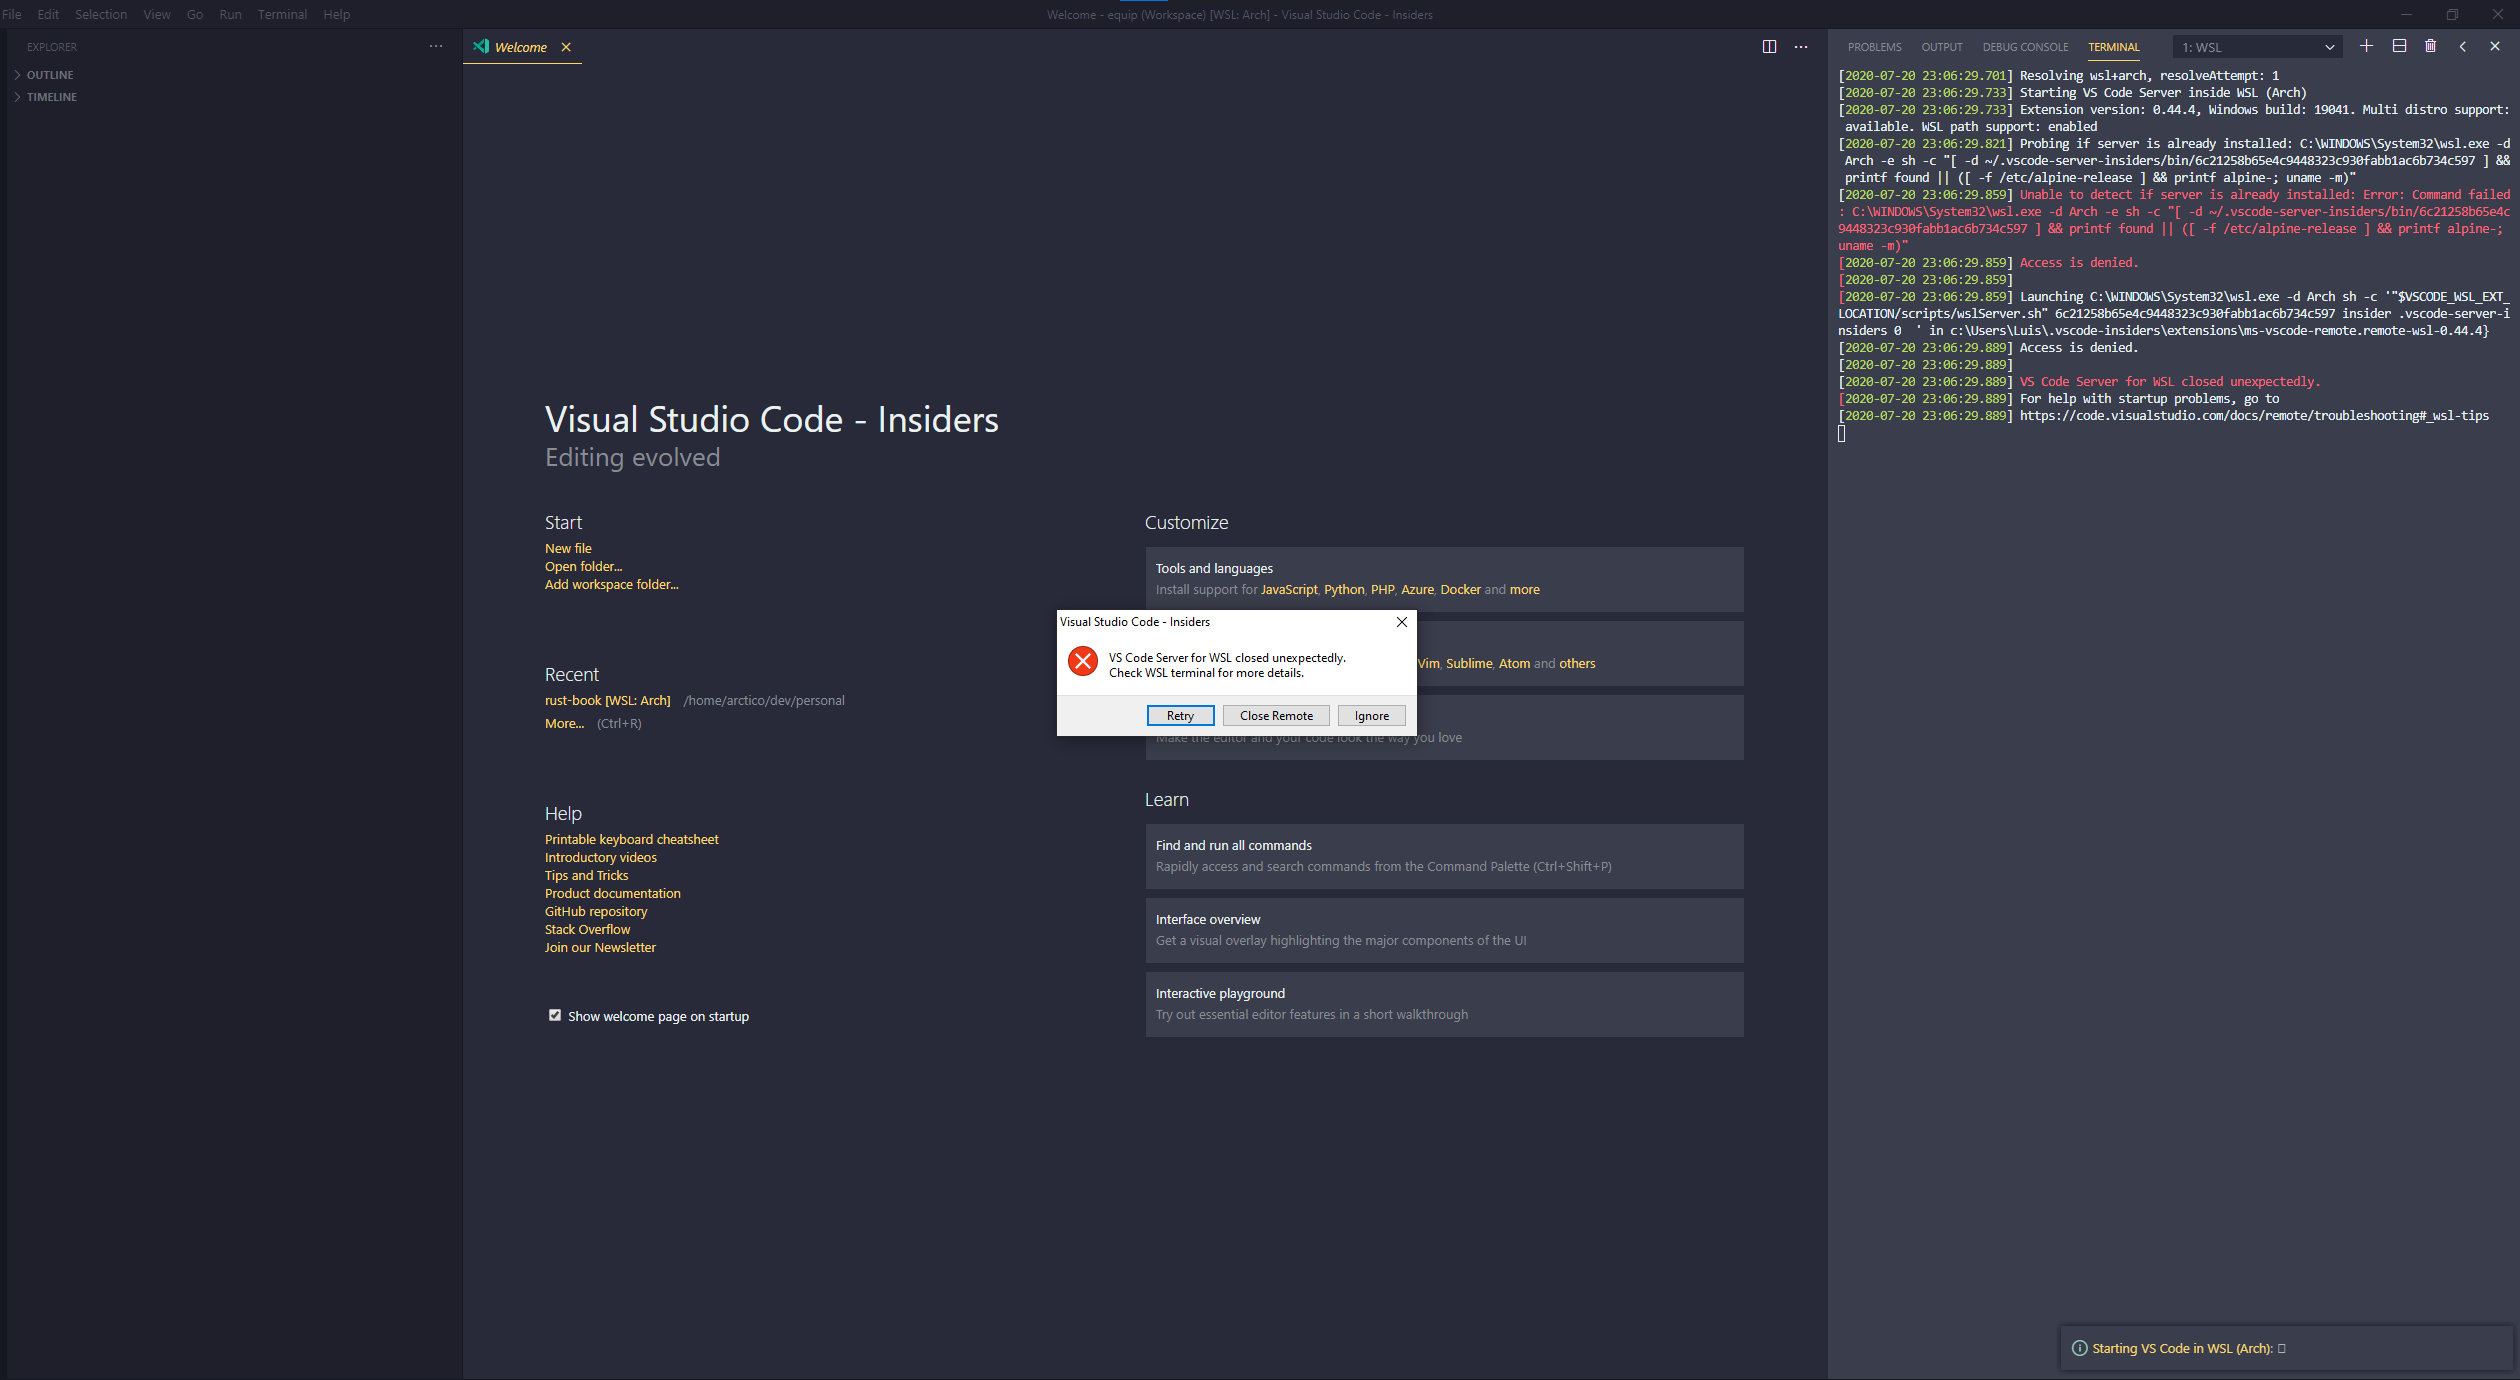This screenshot has width=2520, height=1380.
Task: Open Printable keyboard cheatsheet link
Action: [631, 839]
